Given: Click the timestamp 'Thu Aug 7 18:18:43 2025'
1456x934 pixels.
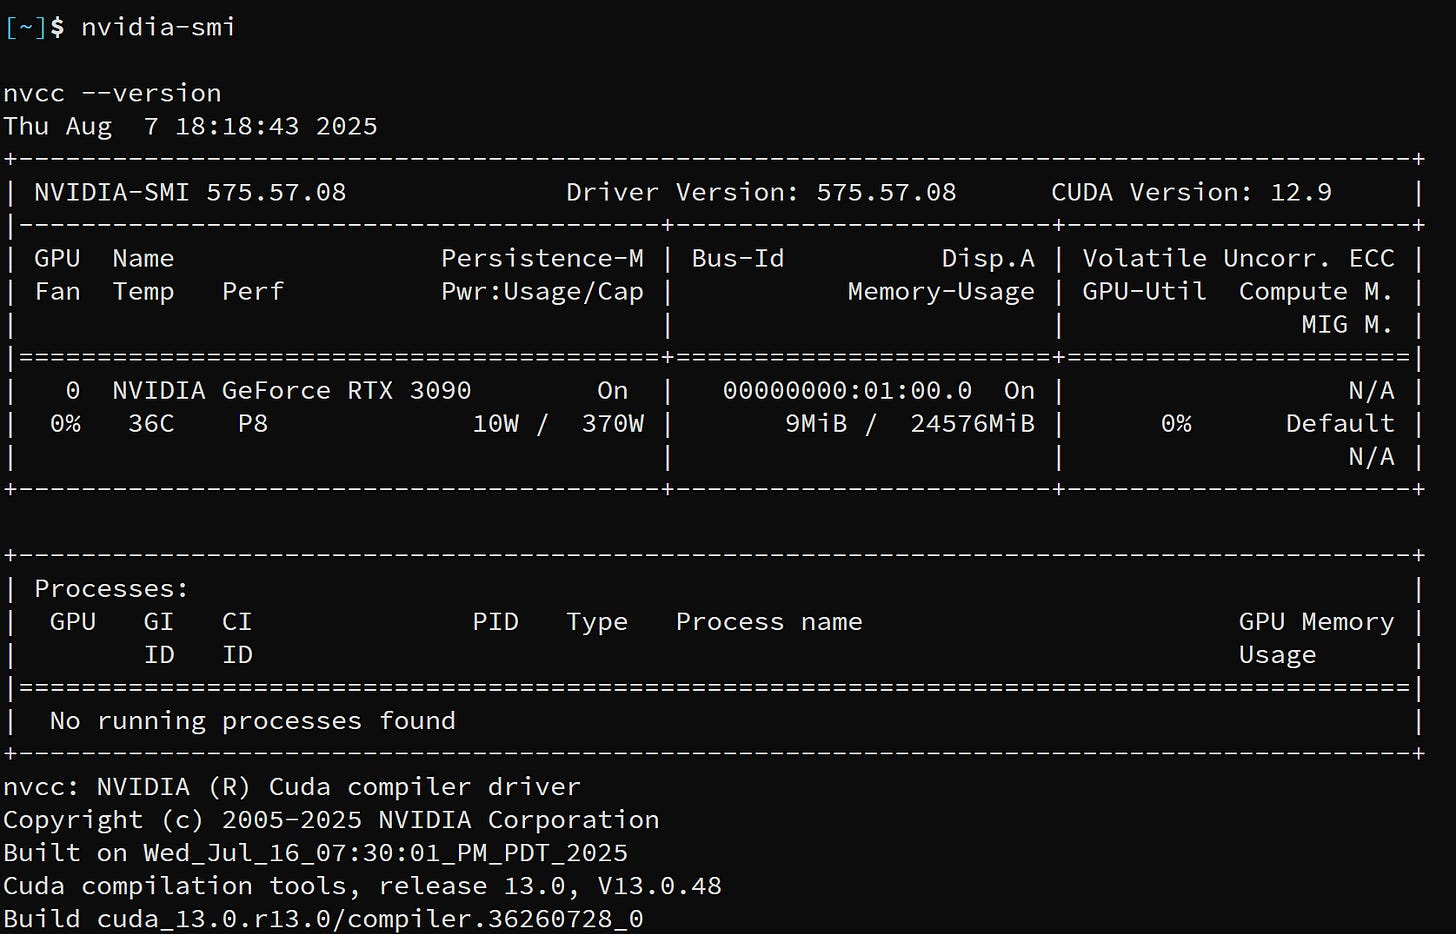Looking at the screenshot, I should coord(190,126).
